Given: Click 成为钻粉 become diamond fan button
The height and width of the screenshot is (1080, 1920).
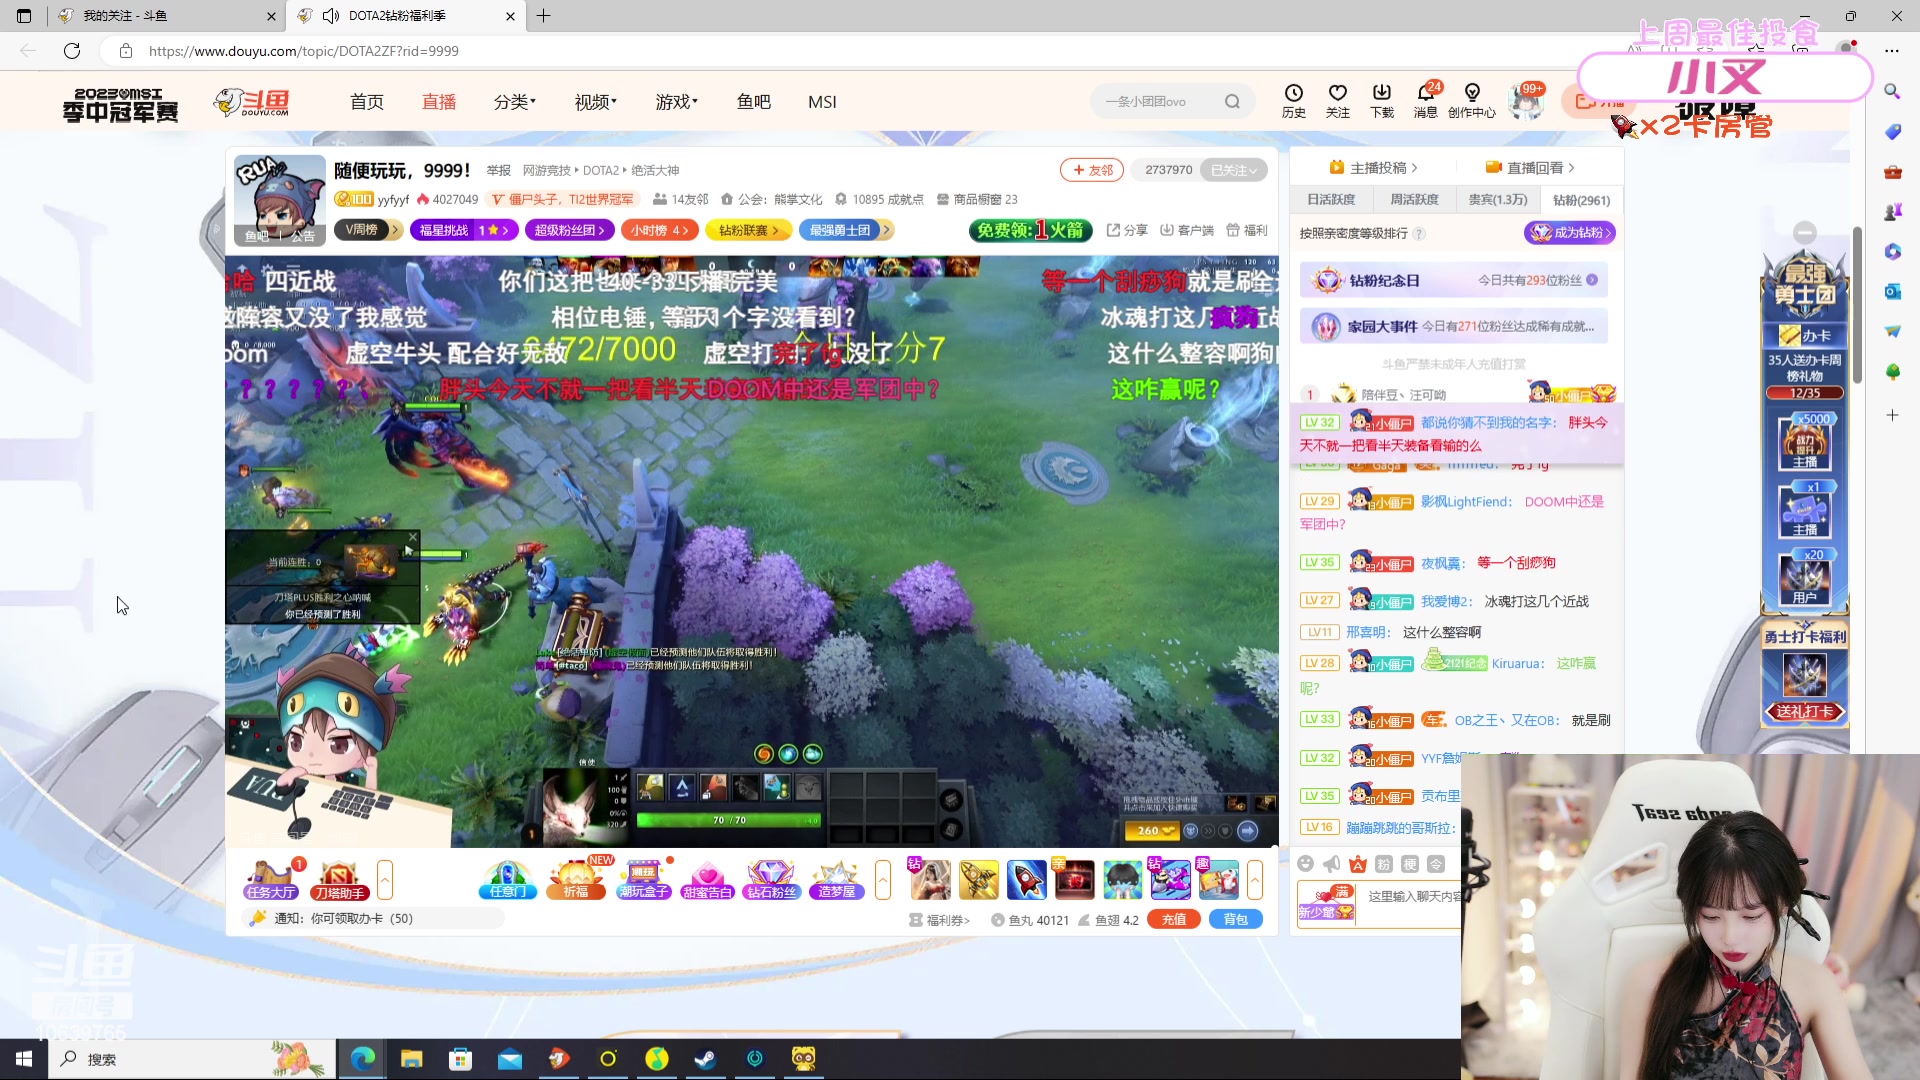Looking at the screenshot, I should click(x=1570, y=232).
